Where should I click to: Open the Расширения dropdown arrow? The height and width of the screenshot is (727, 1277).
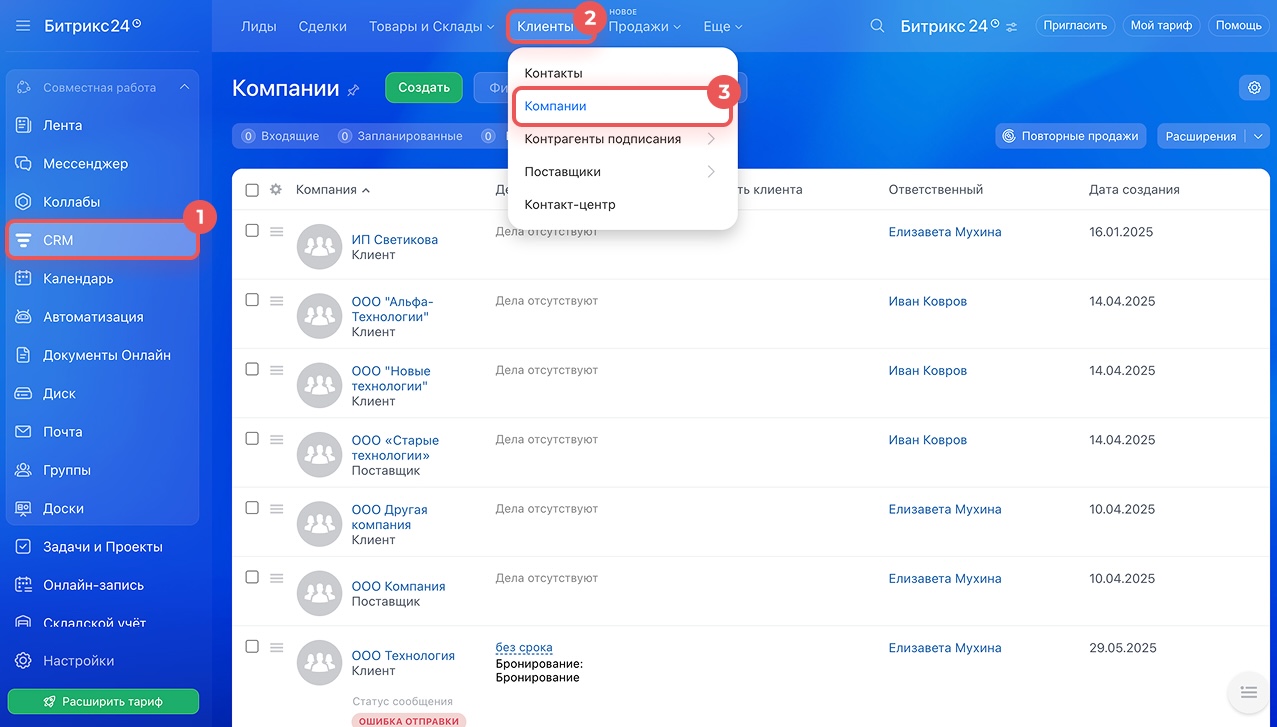point(1258,136)
